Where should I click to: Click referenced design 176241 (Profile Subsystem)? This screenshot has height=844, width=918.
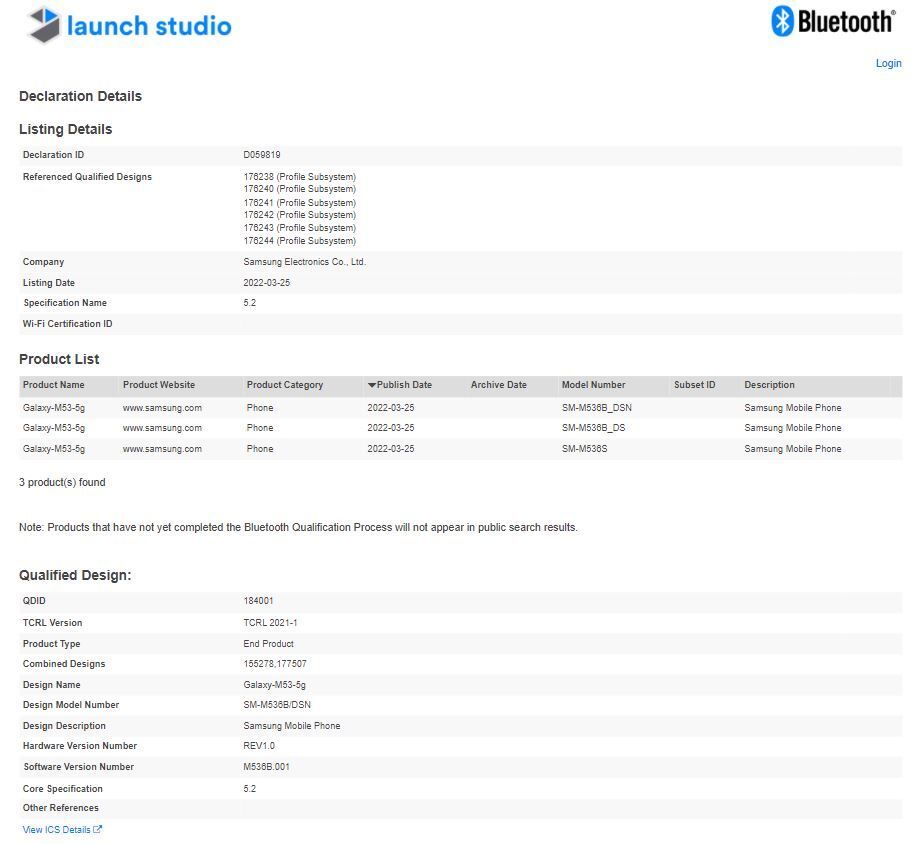click(x=299, y=203)
